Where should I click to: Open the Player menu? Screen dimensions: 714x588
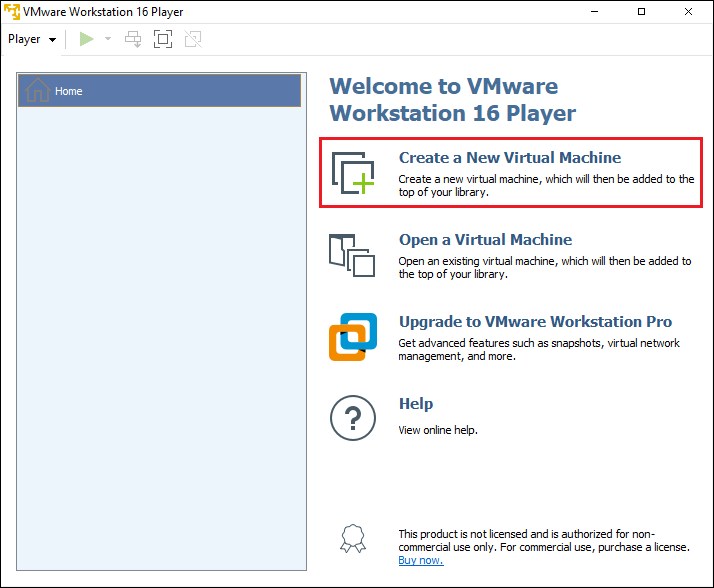pos(31,39)
